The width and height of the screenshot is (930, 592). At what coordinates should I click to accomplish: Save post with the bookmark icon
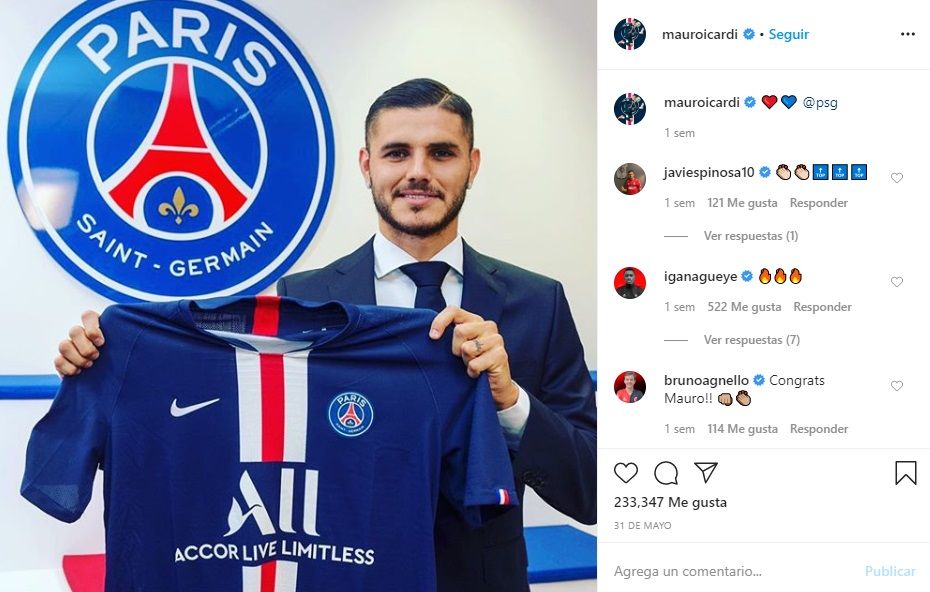pos(906,473)
